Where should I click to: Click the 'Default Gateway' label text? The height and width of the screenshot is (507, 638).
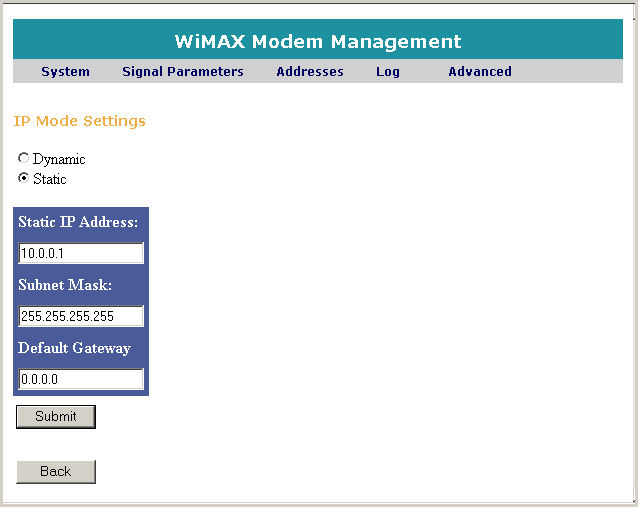tap(74, 348)
